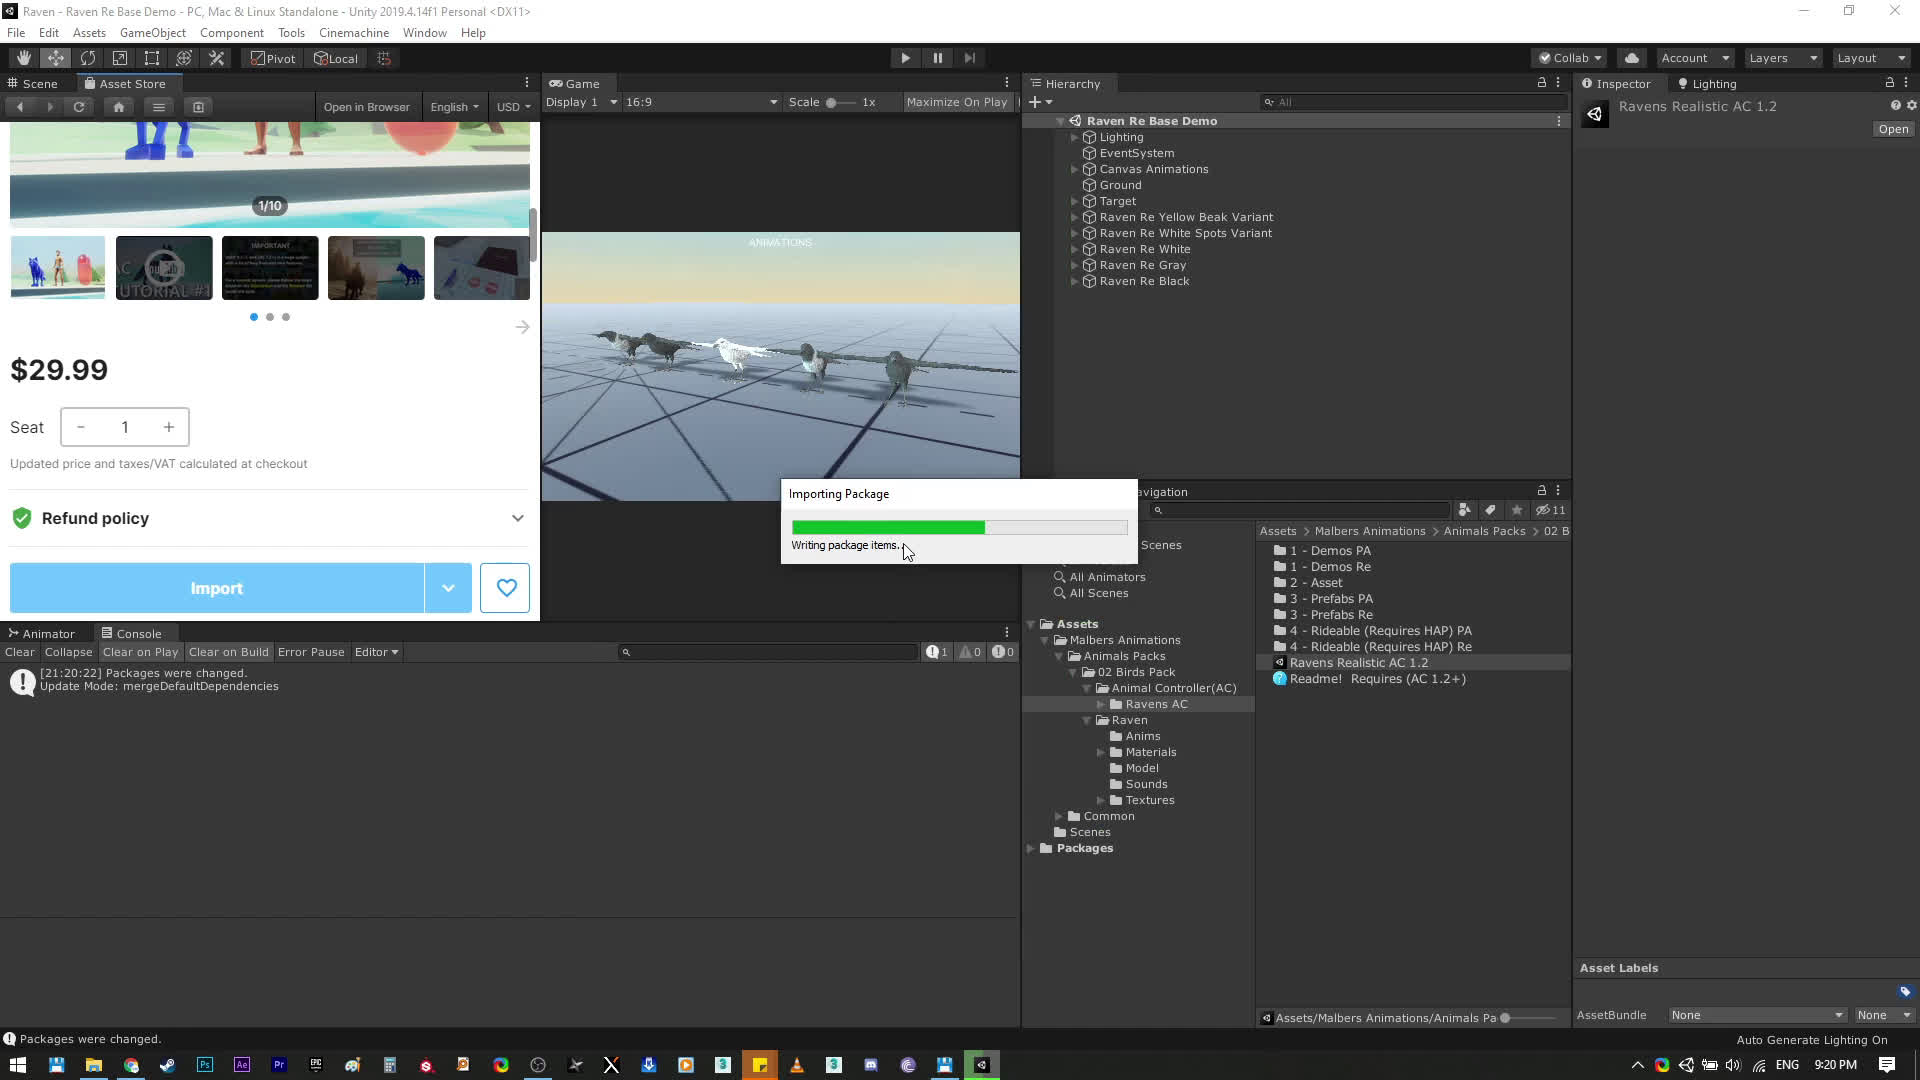Open the Layers dropdown
Screen dimensions: 1920x1080
(1783, 58)
